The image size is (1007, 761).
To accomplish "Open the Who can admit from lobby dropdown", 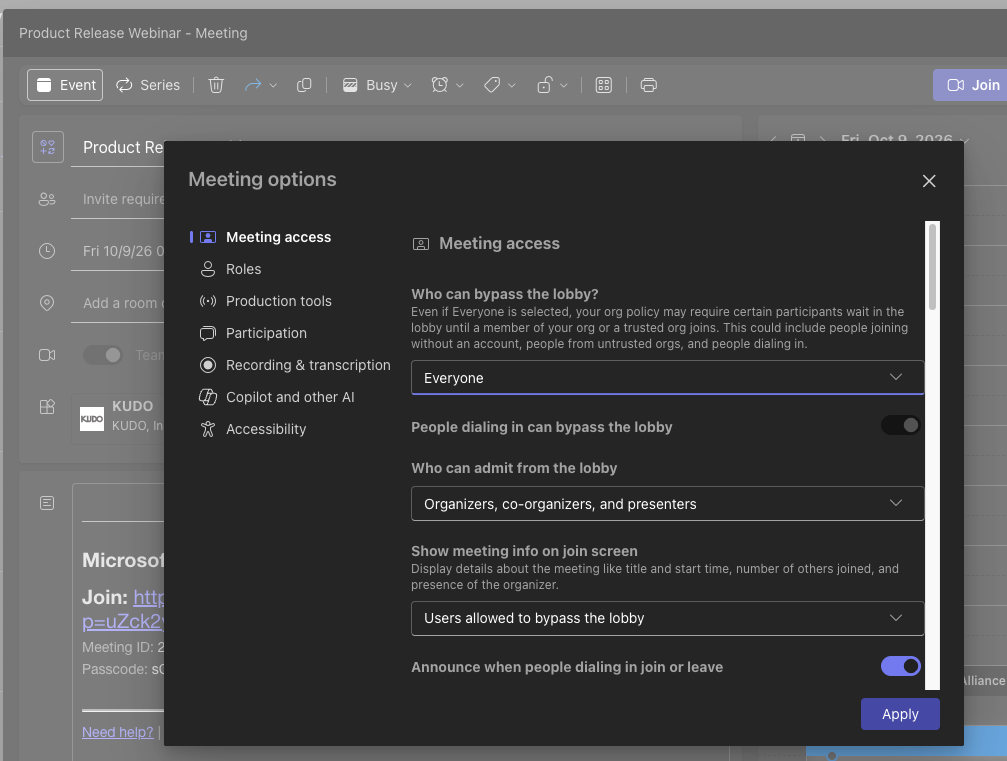I will [x=667, y=503].
